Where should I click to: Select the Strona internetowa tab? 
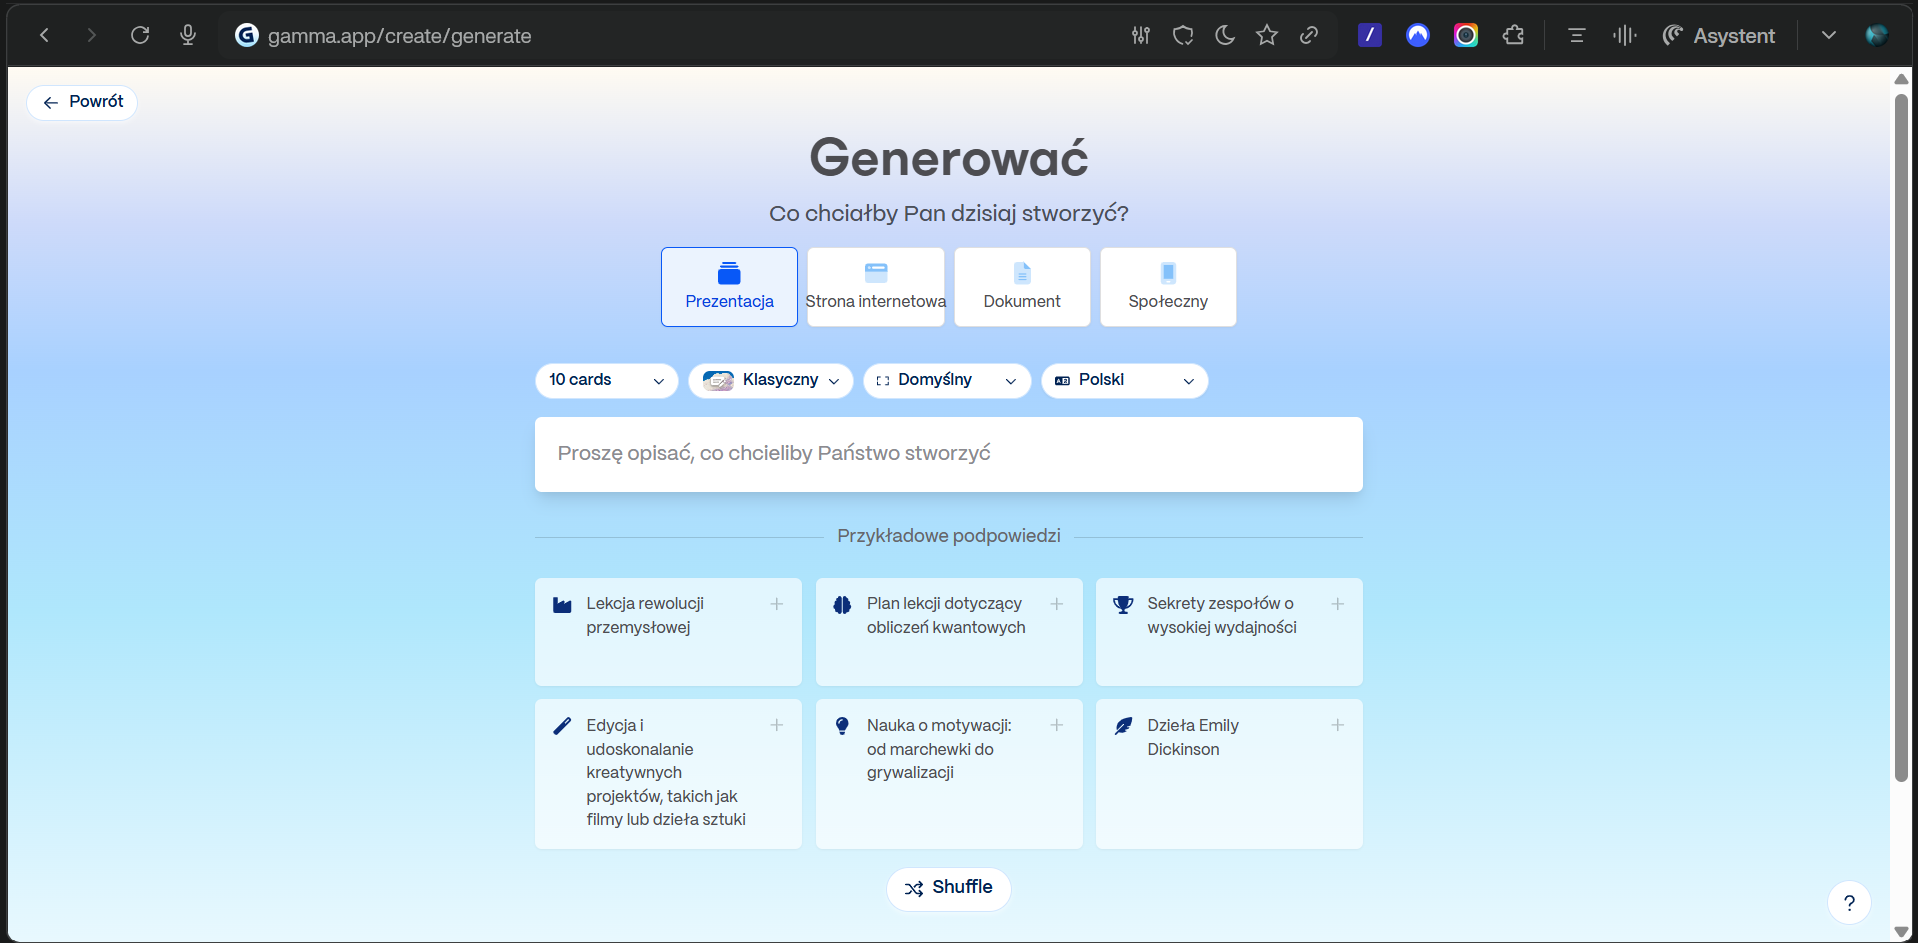875,287
